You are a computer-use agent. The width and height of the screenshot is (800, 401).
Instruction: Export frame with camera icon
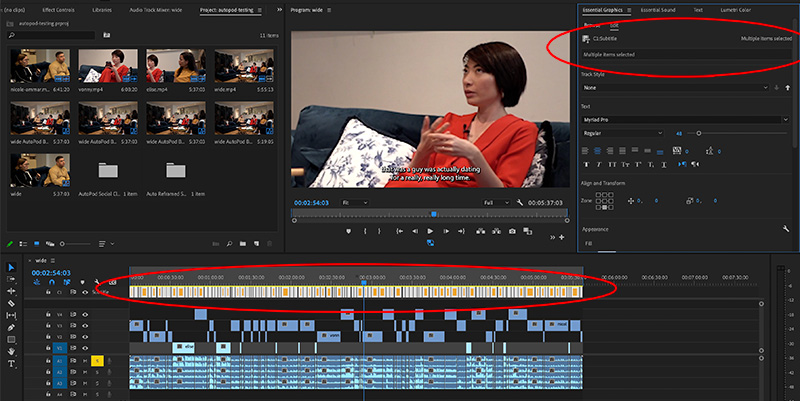512,231
